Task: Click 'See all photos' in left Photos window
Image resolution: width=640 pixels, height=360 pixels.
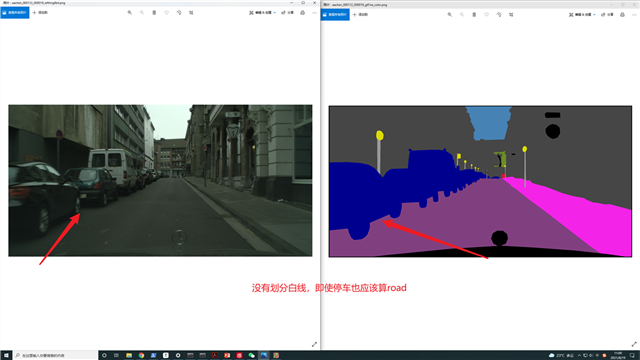Action: tap(15, 13)
